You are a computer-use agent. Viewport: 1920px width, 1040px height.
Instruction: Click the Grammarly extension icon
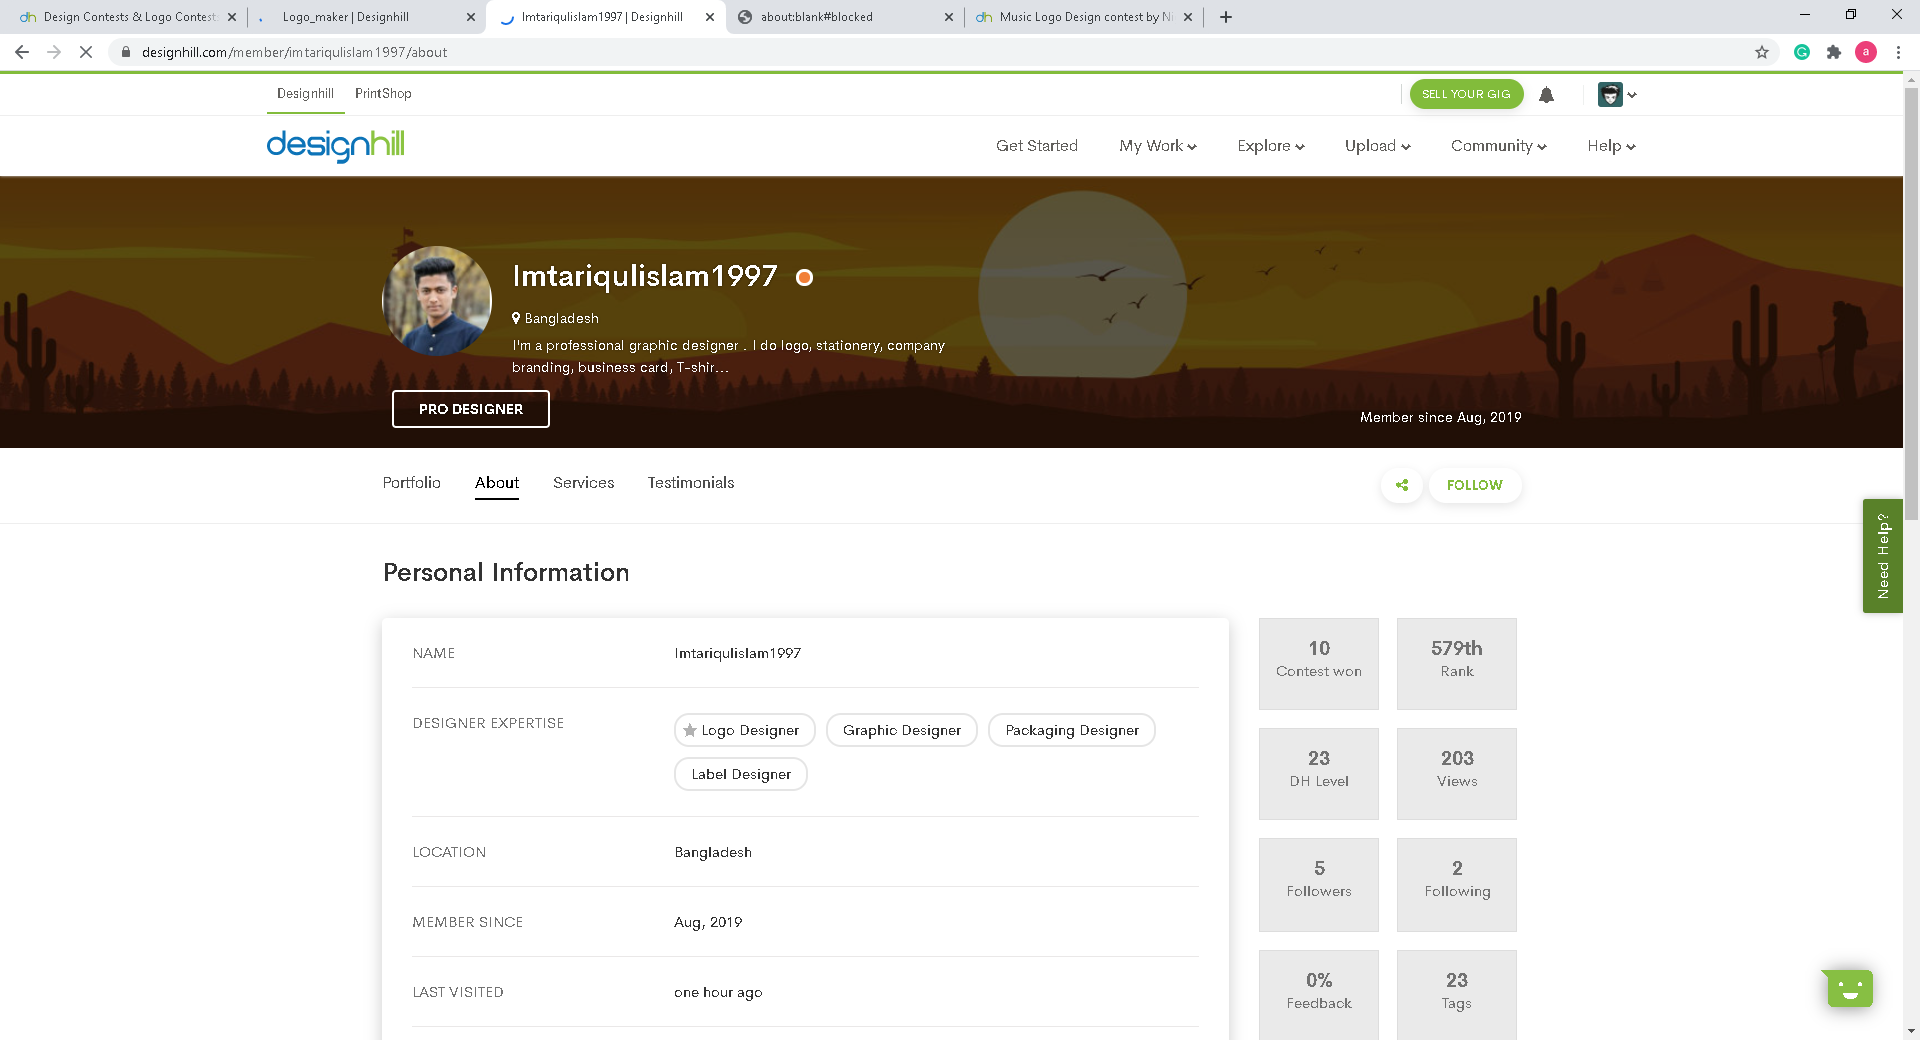[1801, 52]
